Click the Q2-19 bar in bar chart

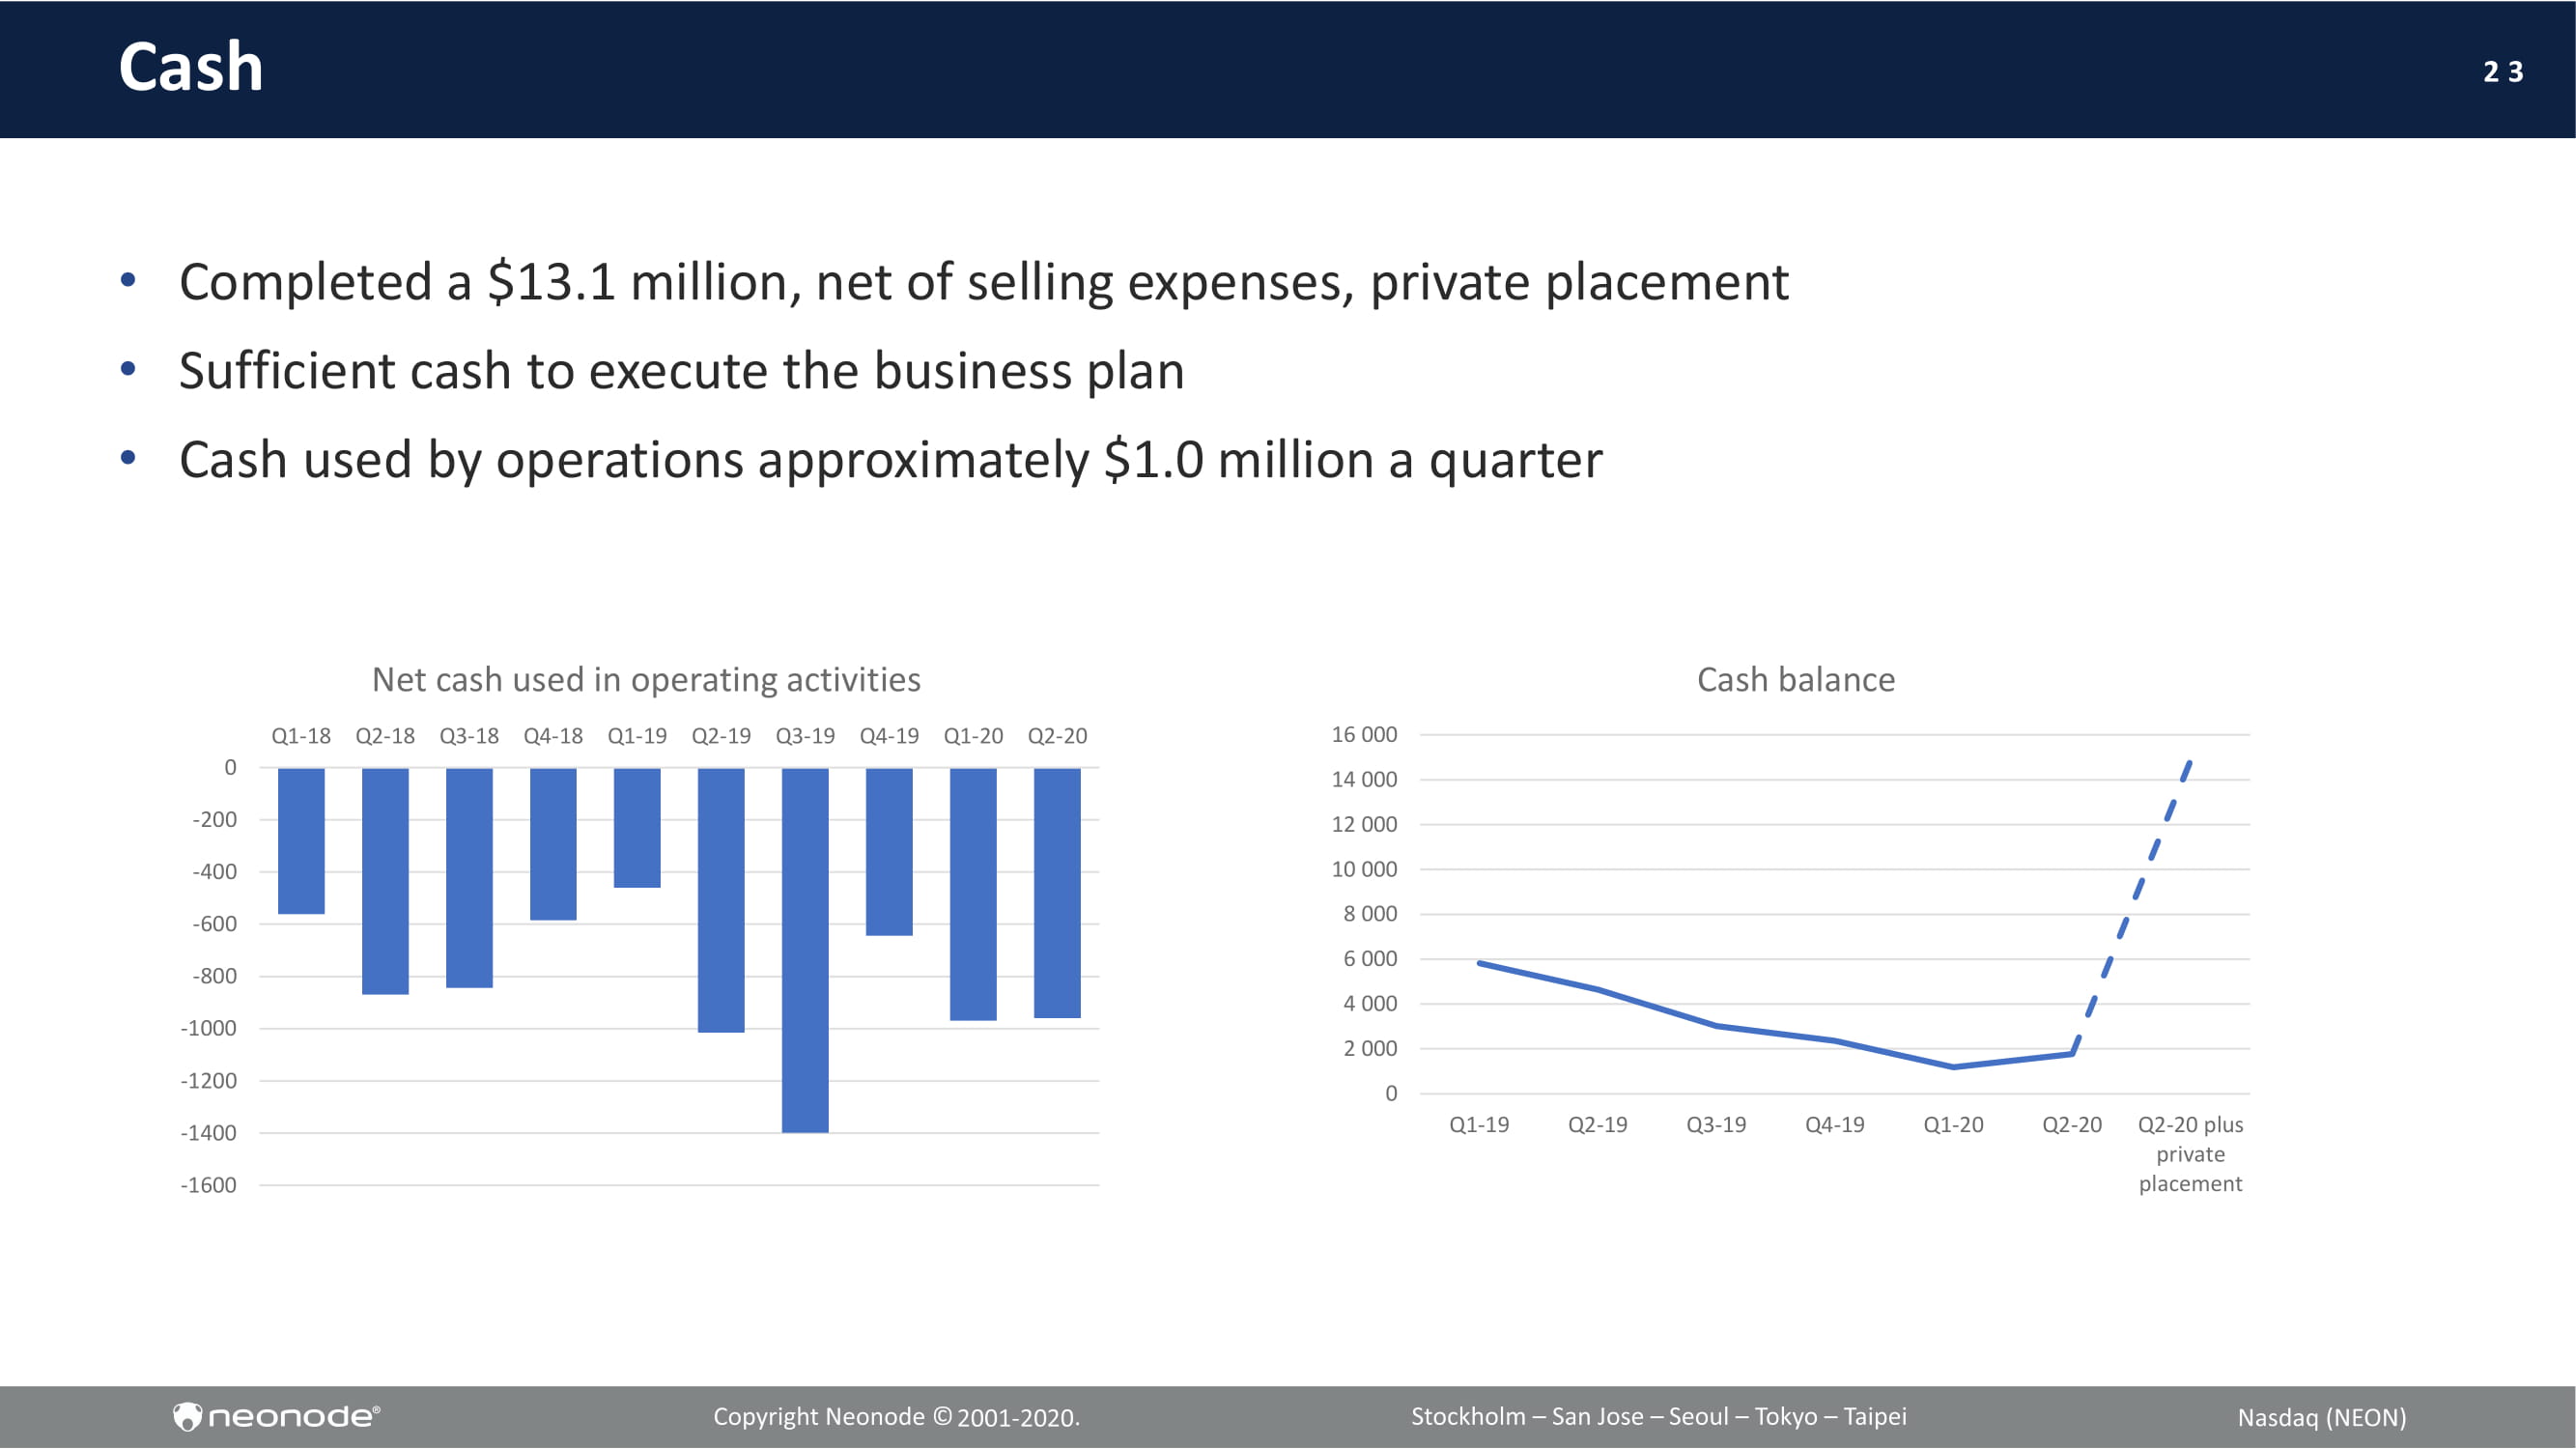pos(721,900)
